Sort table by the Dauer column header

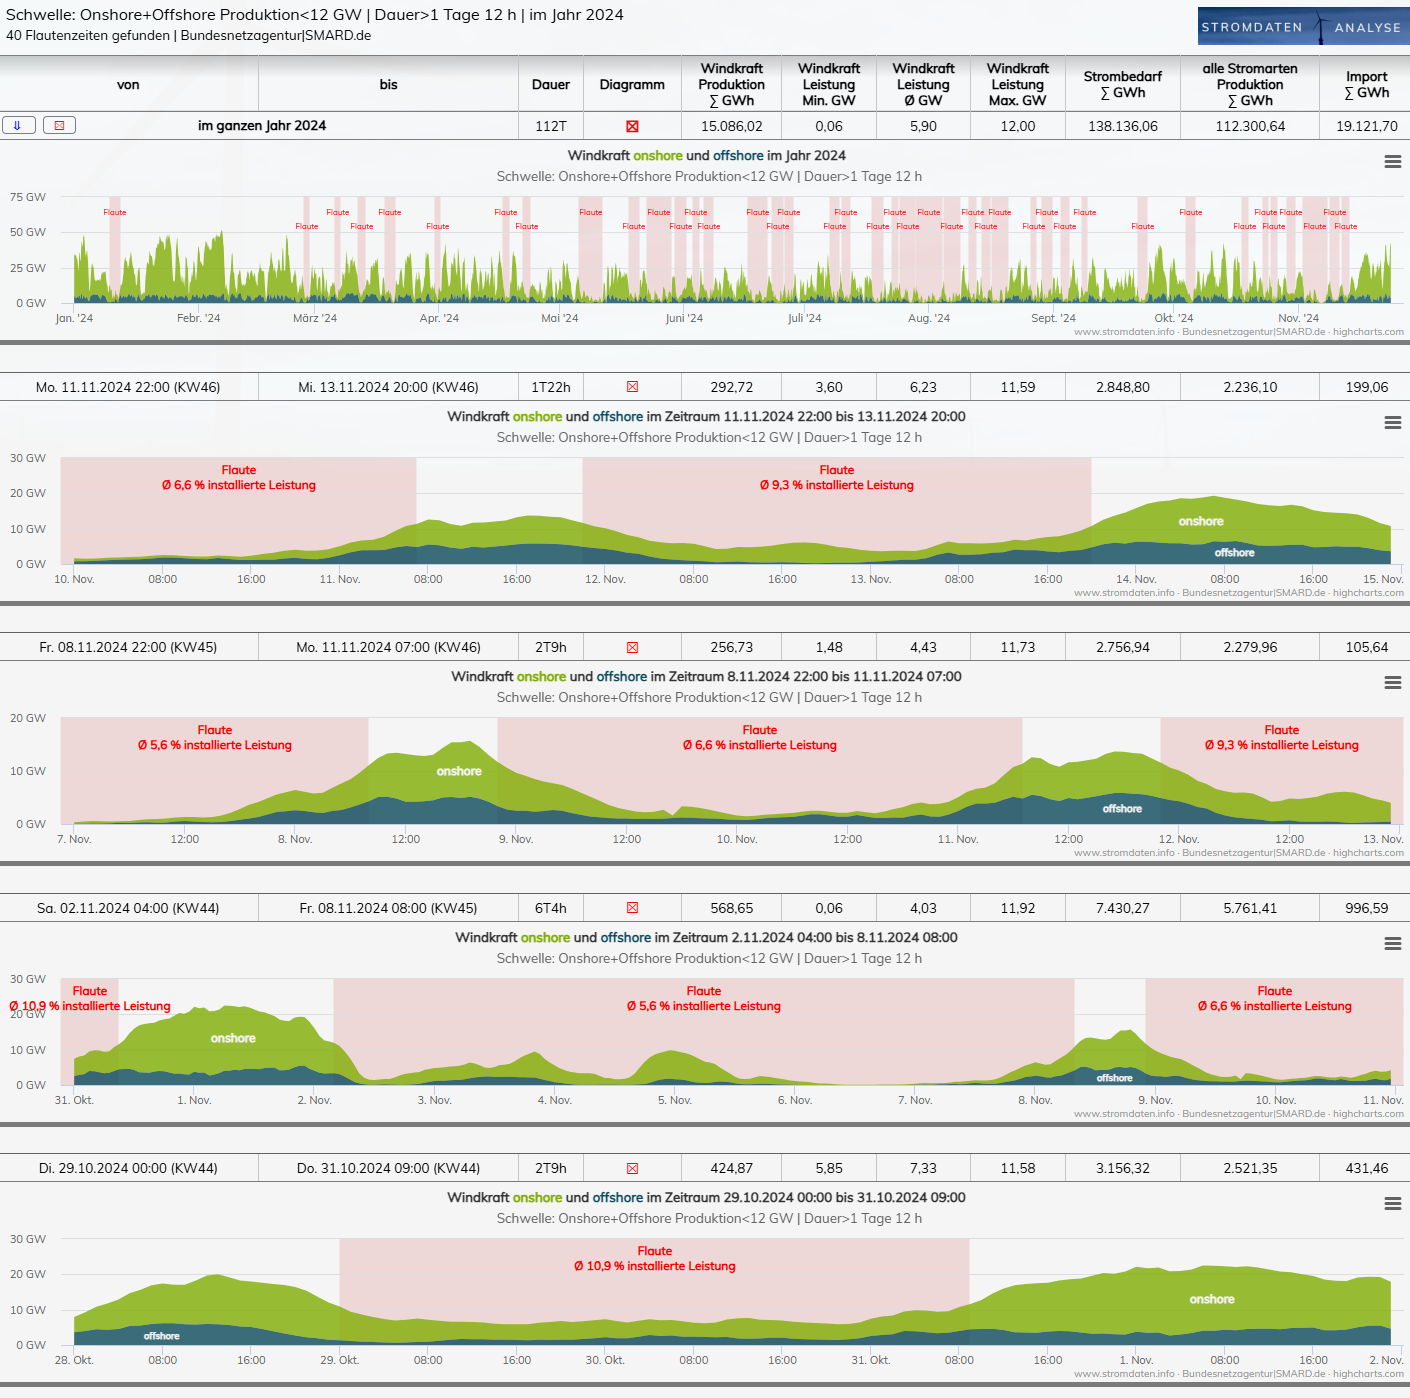coord(551,85)
